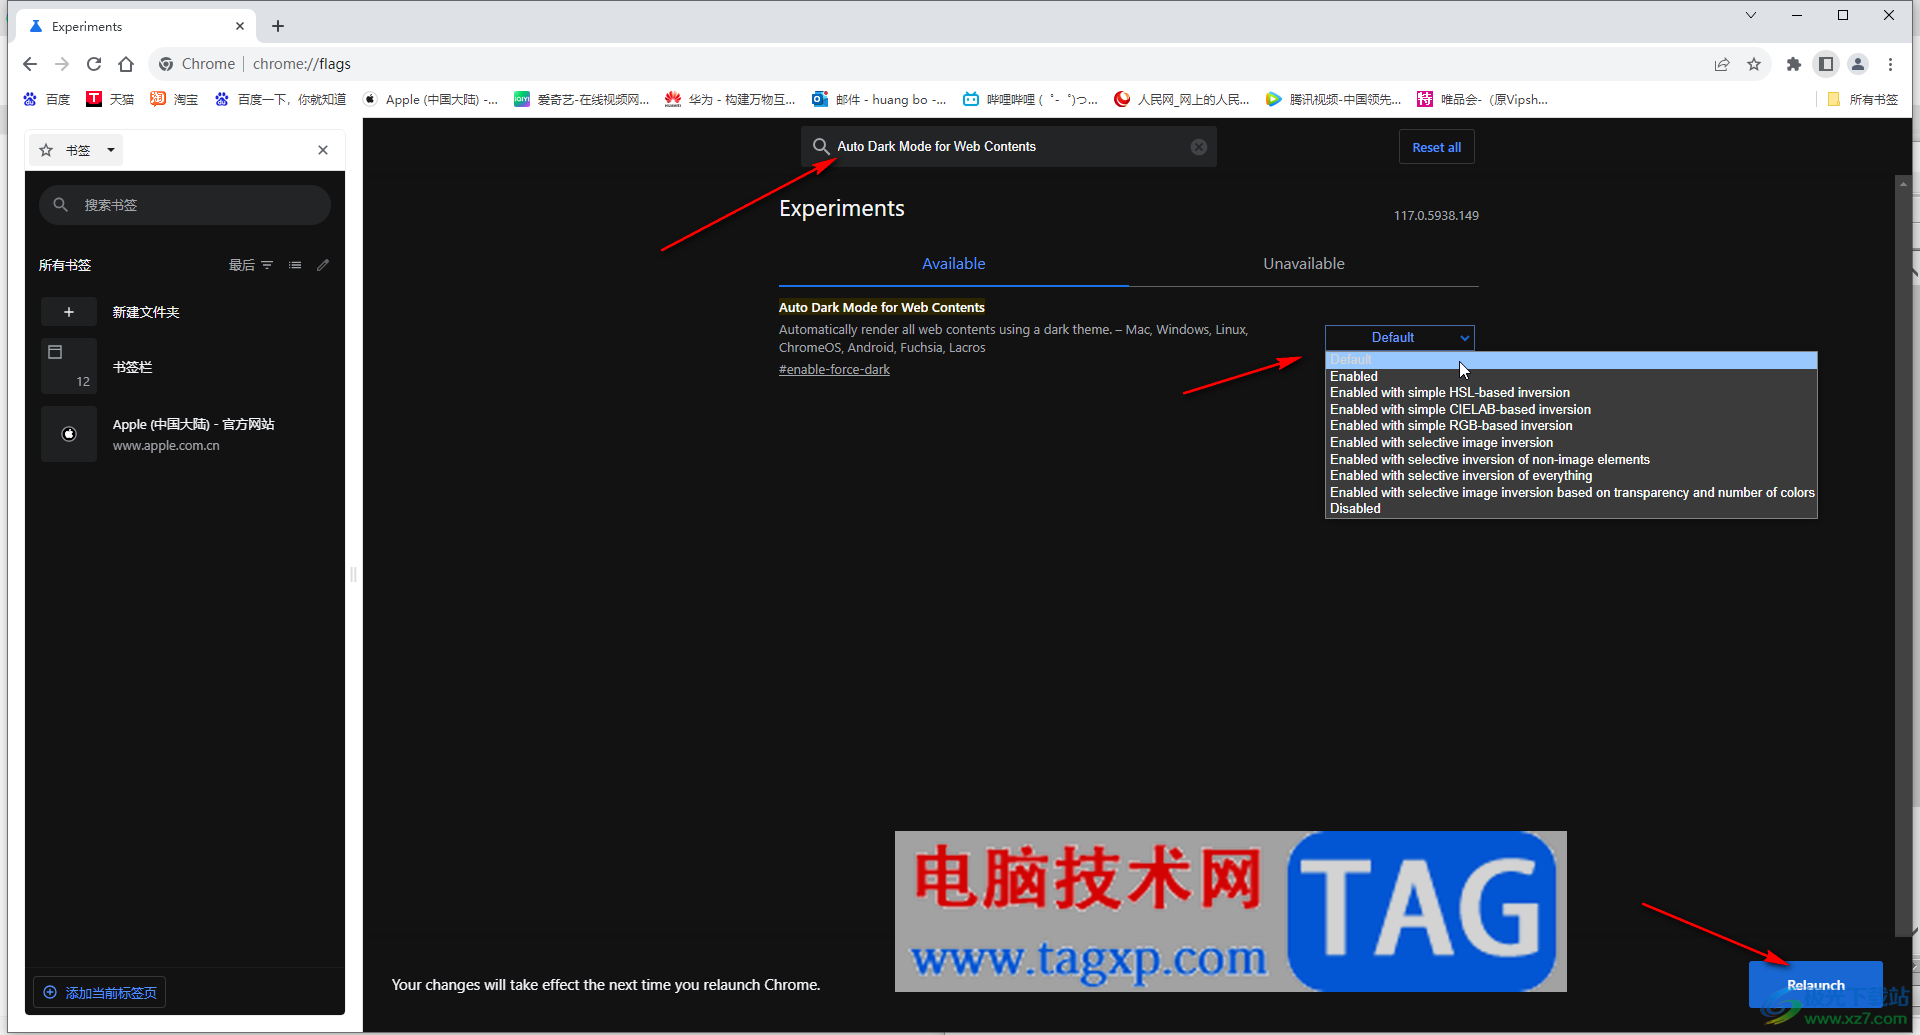Select selective inversion of non-image elements
Screen dimensions: 1920x1035
coord(1571,460)
